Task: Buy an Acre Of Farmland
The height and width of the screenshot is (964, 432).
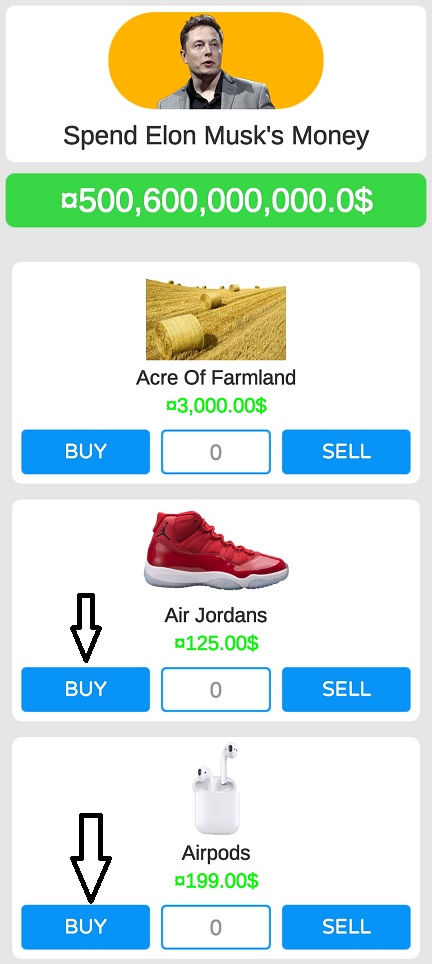Action: pyautogui.click(x=85, y=452)
